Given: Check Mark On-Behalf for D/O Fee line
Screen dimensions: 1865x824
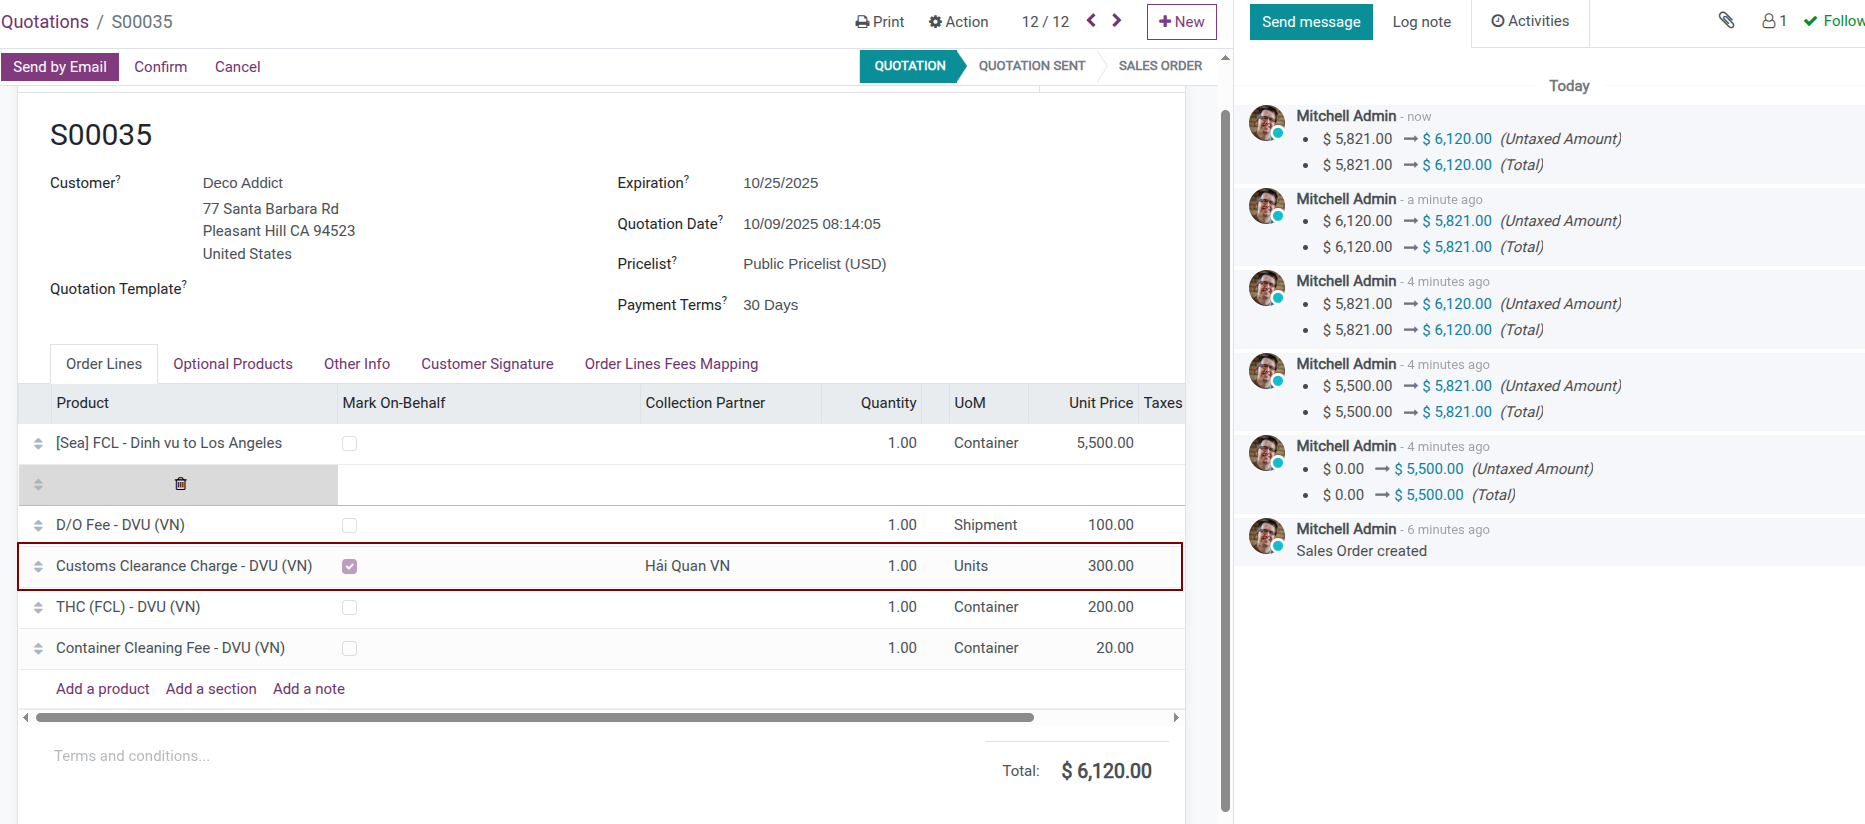Looking at the screenshot, I should coord(349,525).
